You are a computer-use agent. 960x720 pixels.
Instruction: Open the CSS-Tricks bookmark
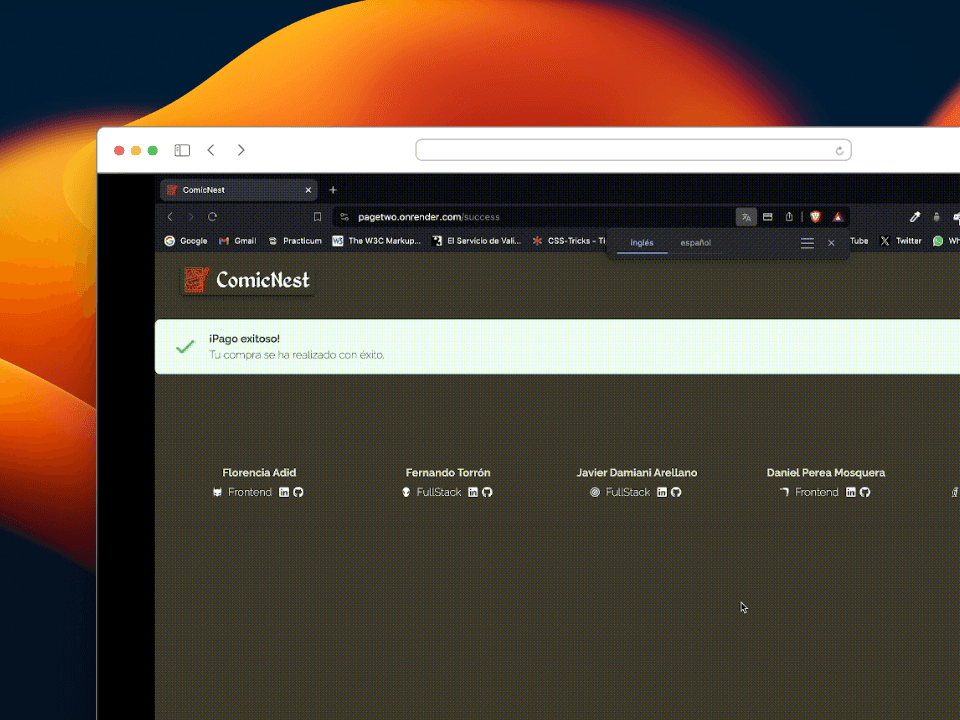pos(568,241)
